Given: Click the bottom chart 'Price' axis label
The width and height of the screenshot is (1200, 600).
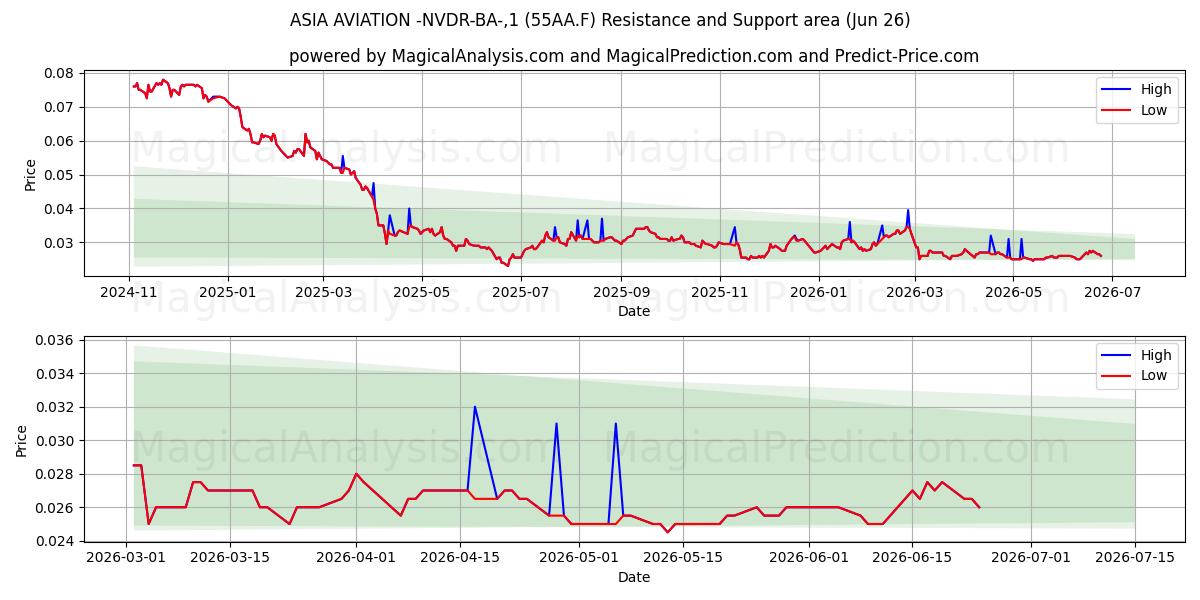Looking at the screenshot, I should click(22, 441).
